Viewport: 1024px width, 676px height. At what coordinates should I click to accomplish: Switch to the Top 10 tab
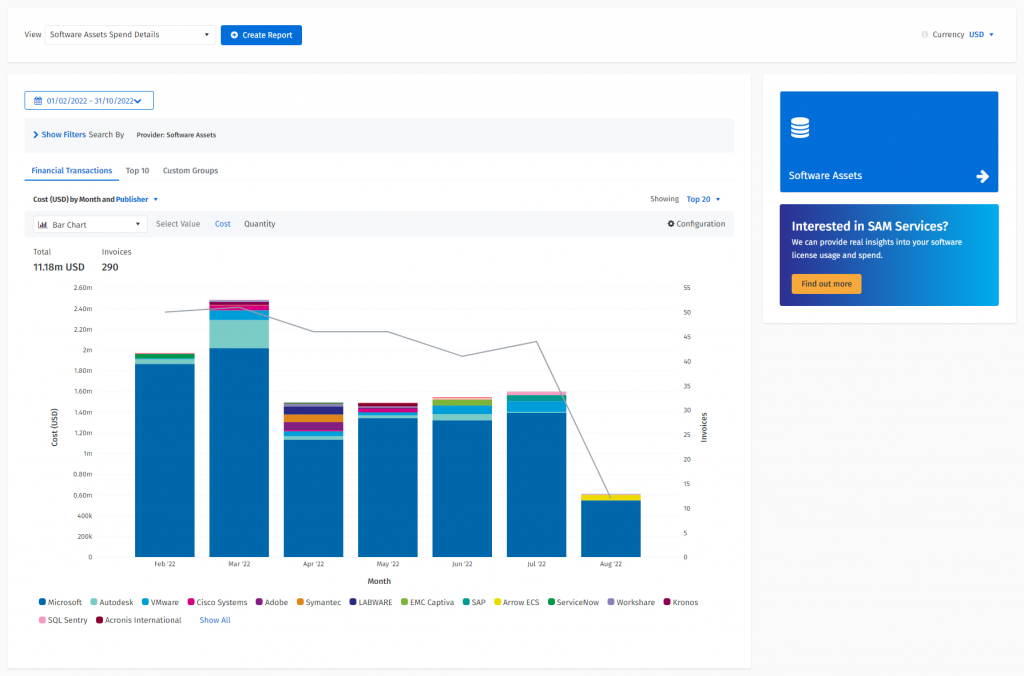click(x=137, y=171)
